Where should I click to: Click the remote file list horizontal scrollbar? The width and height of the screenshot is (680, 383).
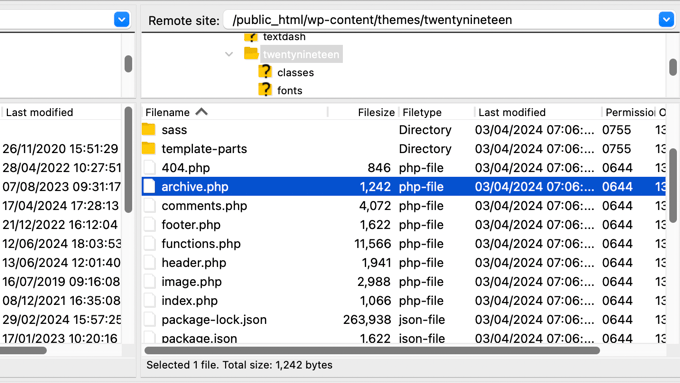(x=372, y=350)
